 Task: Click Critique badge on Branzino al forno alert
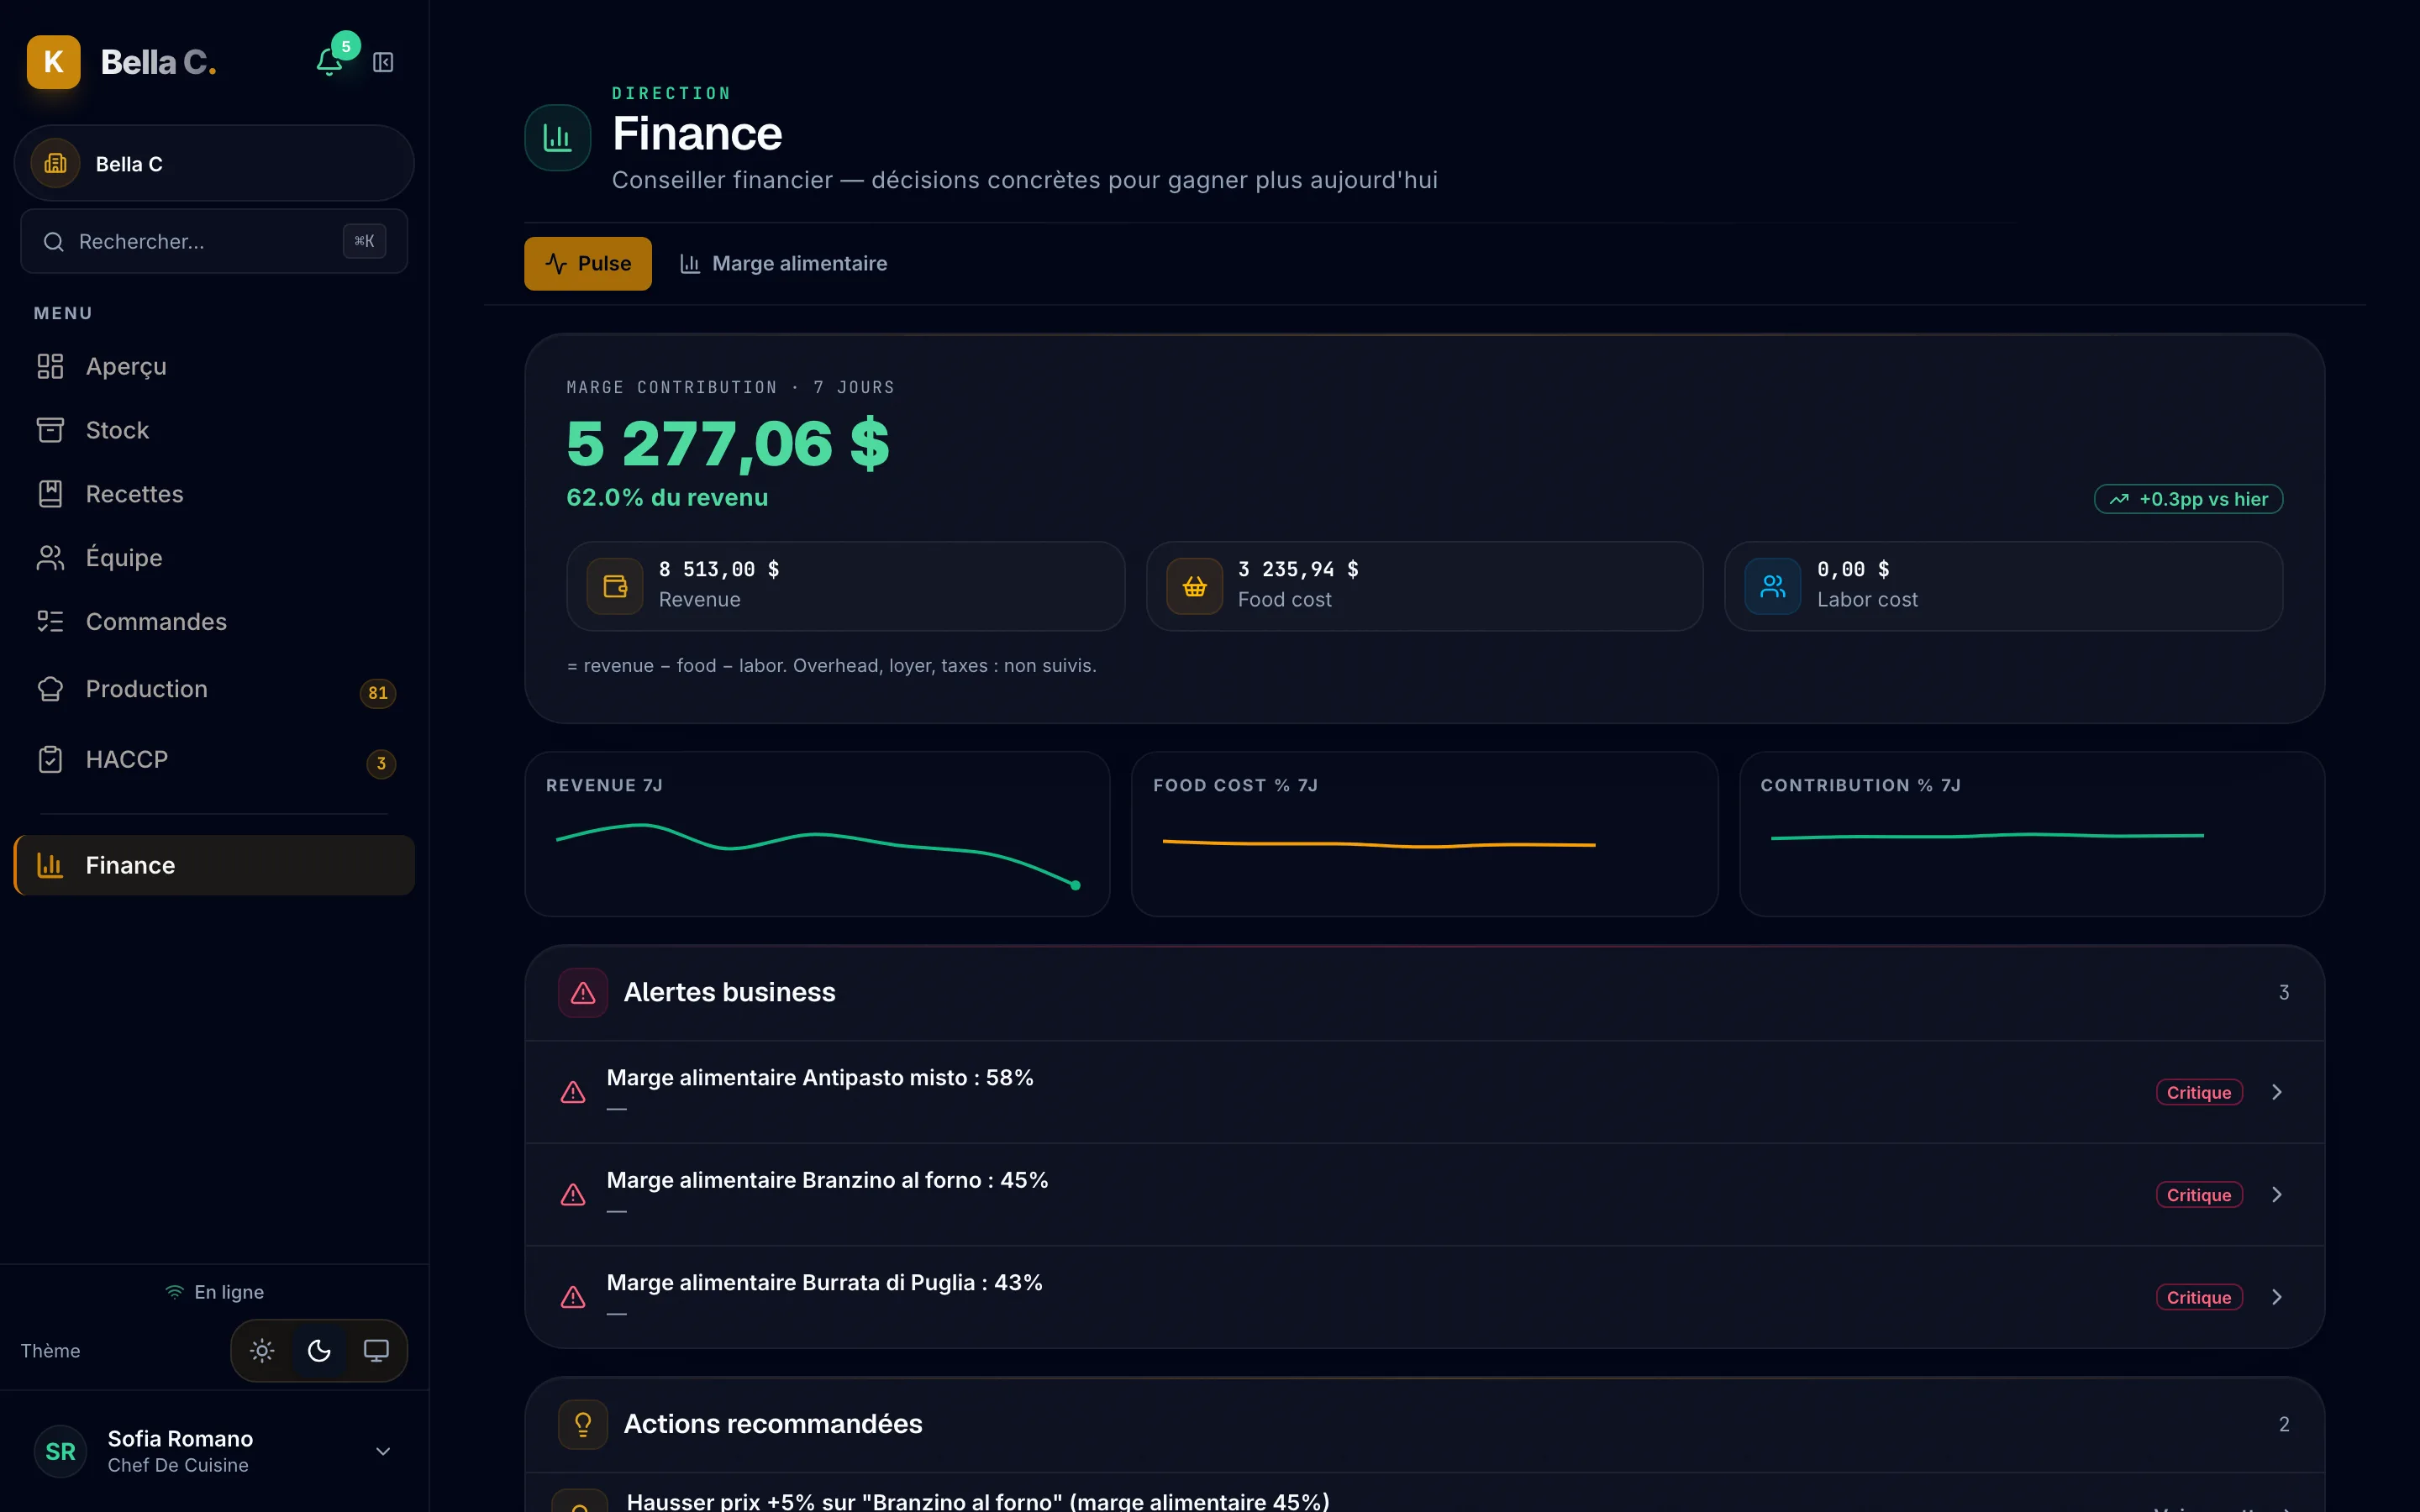click(2199, 1195)
